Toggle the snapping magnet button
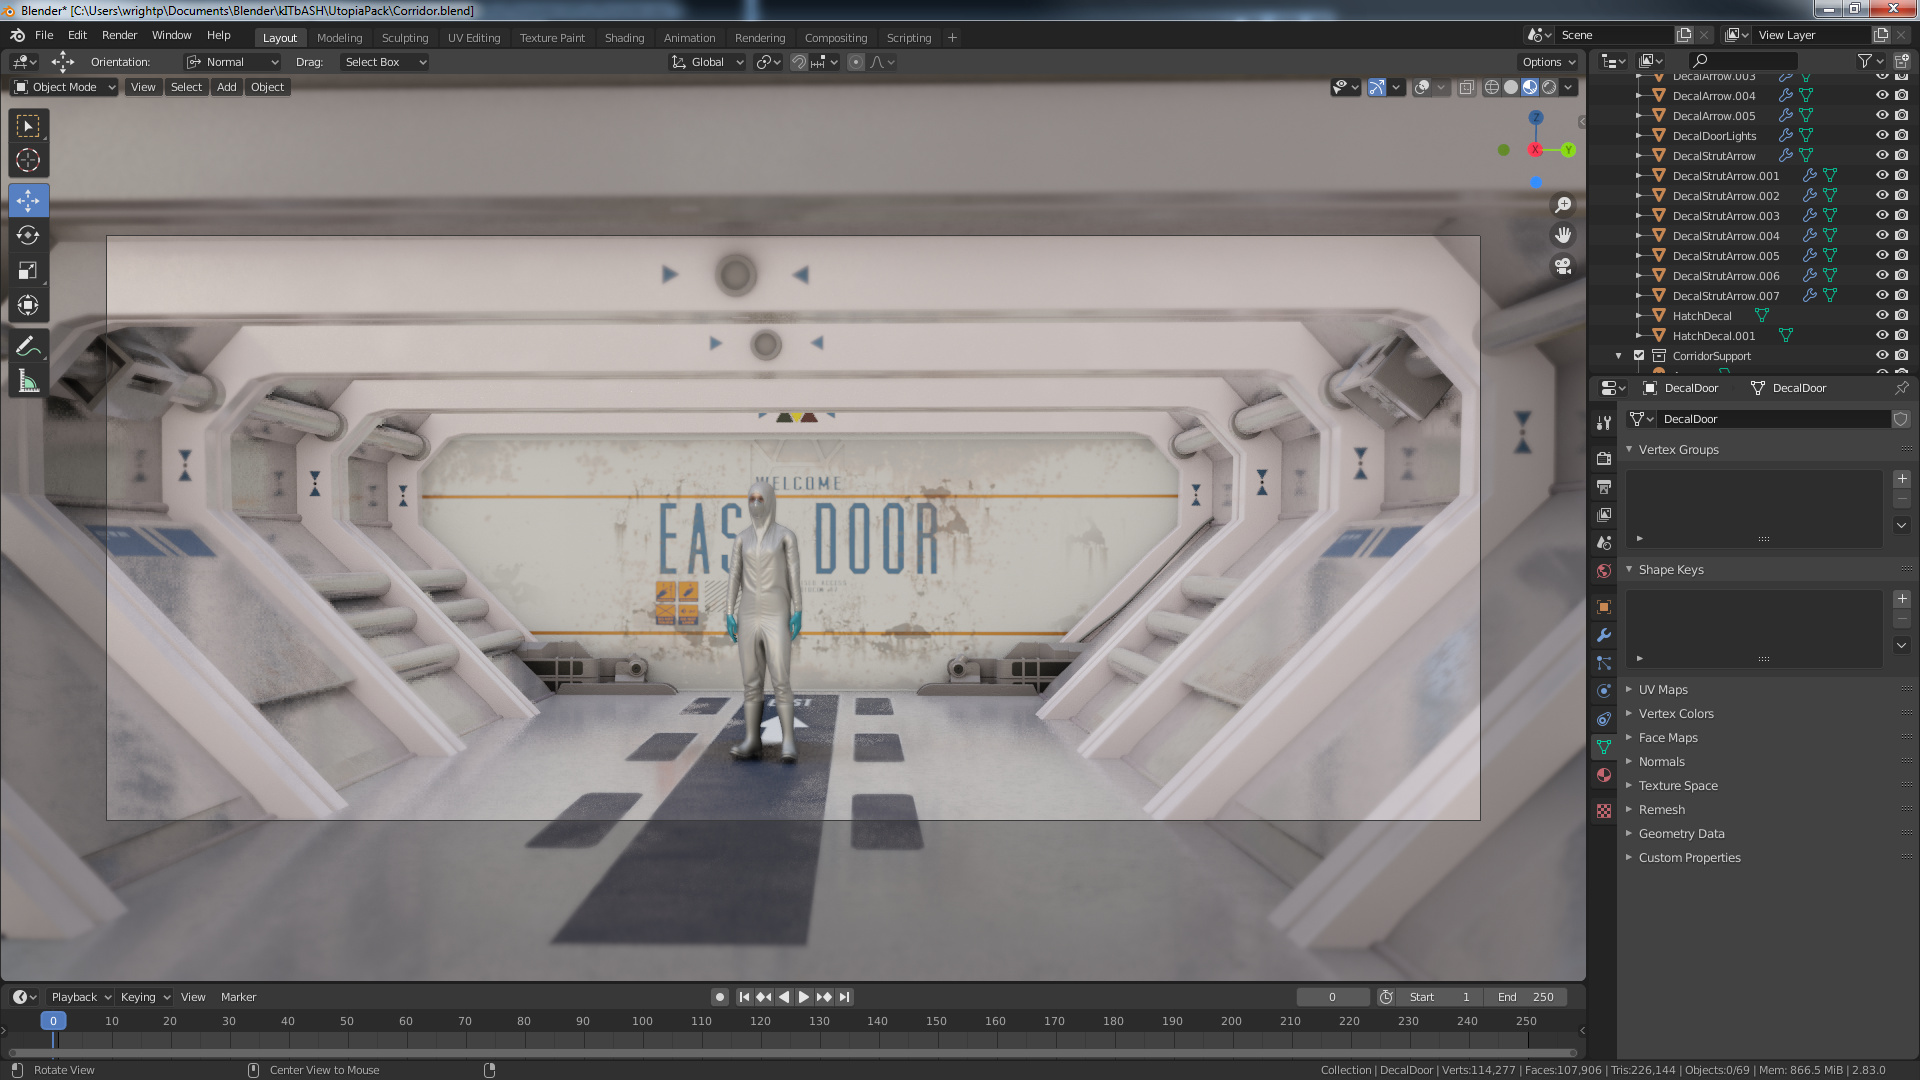Image resolution: width=1920 pixels, height=1080 pixels. (799, 62)
